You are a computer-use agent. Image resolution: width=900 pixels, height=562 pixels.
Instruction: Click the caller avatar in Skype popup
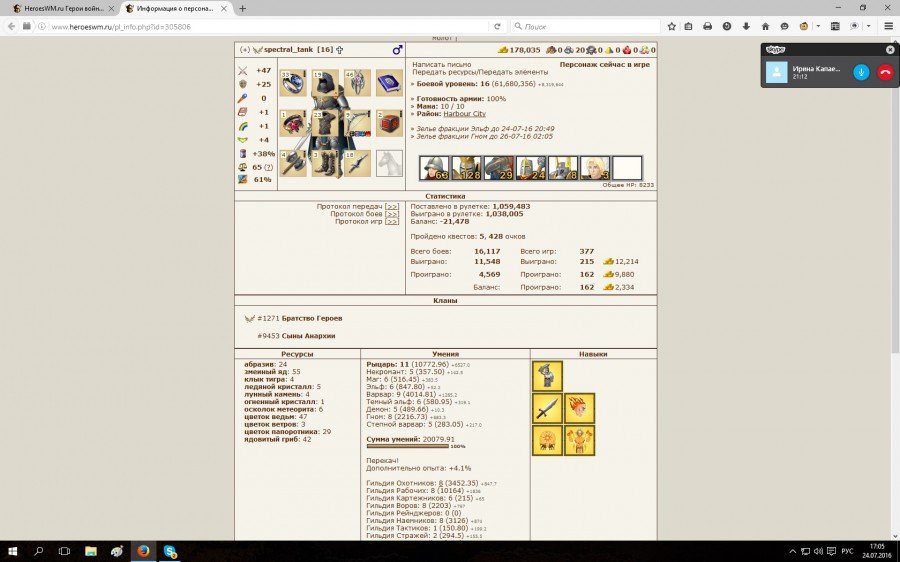(777, 72)
